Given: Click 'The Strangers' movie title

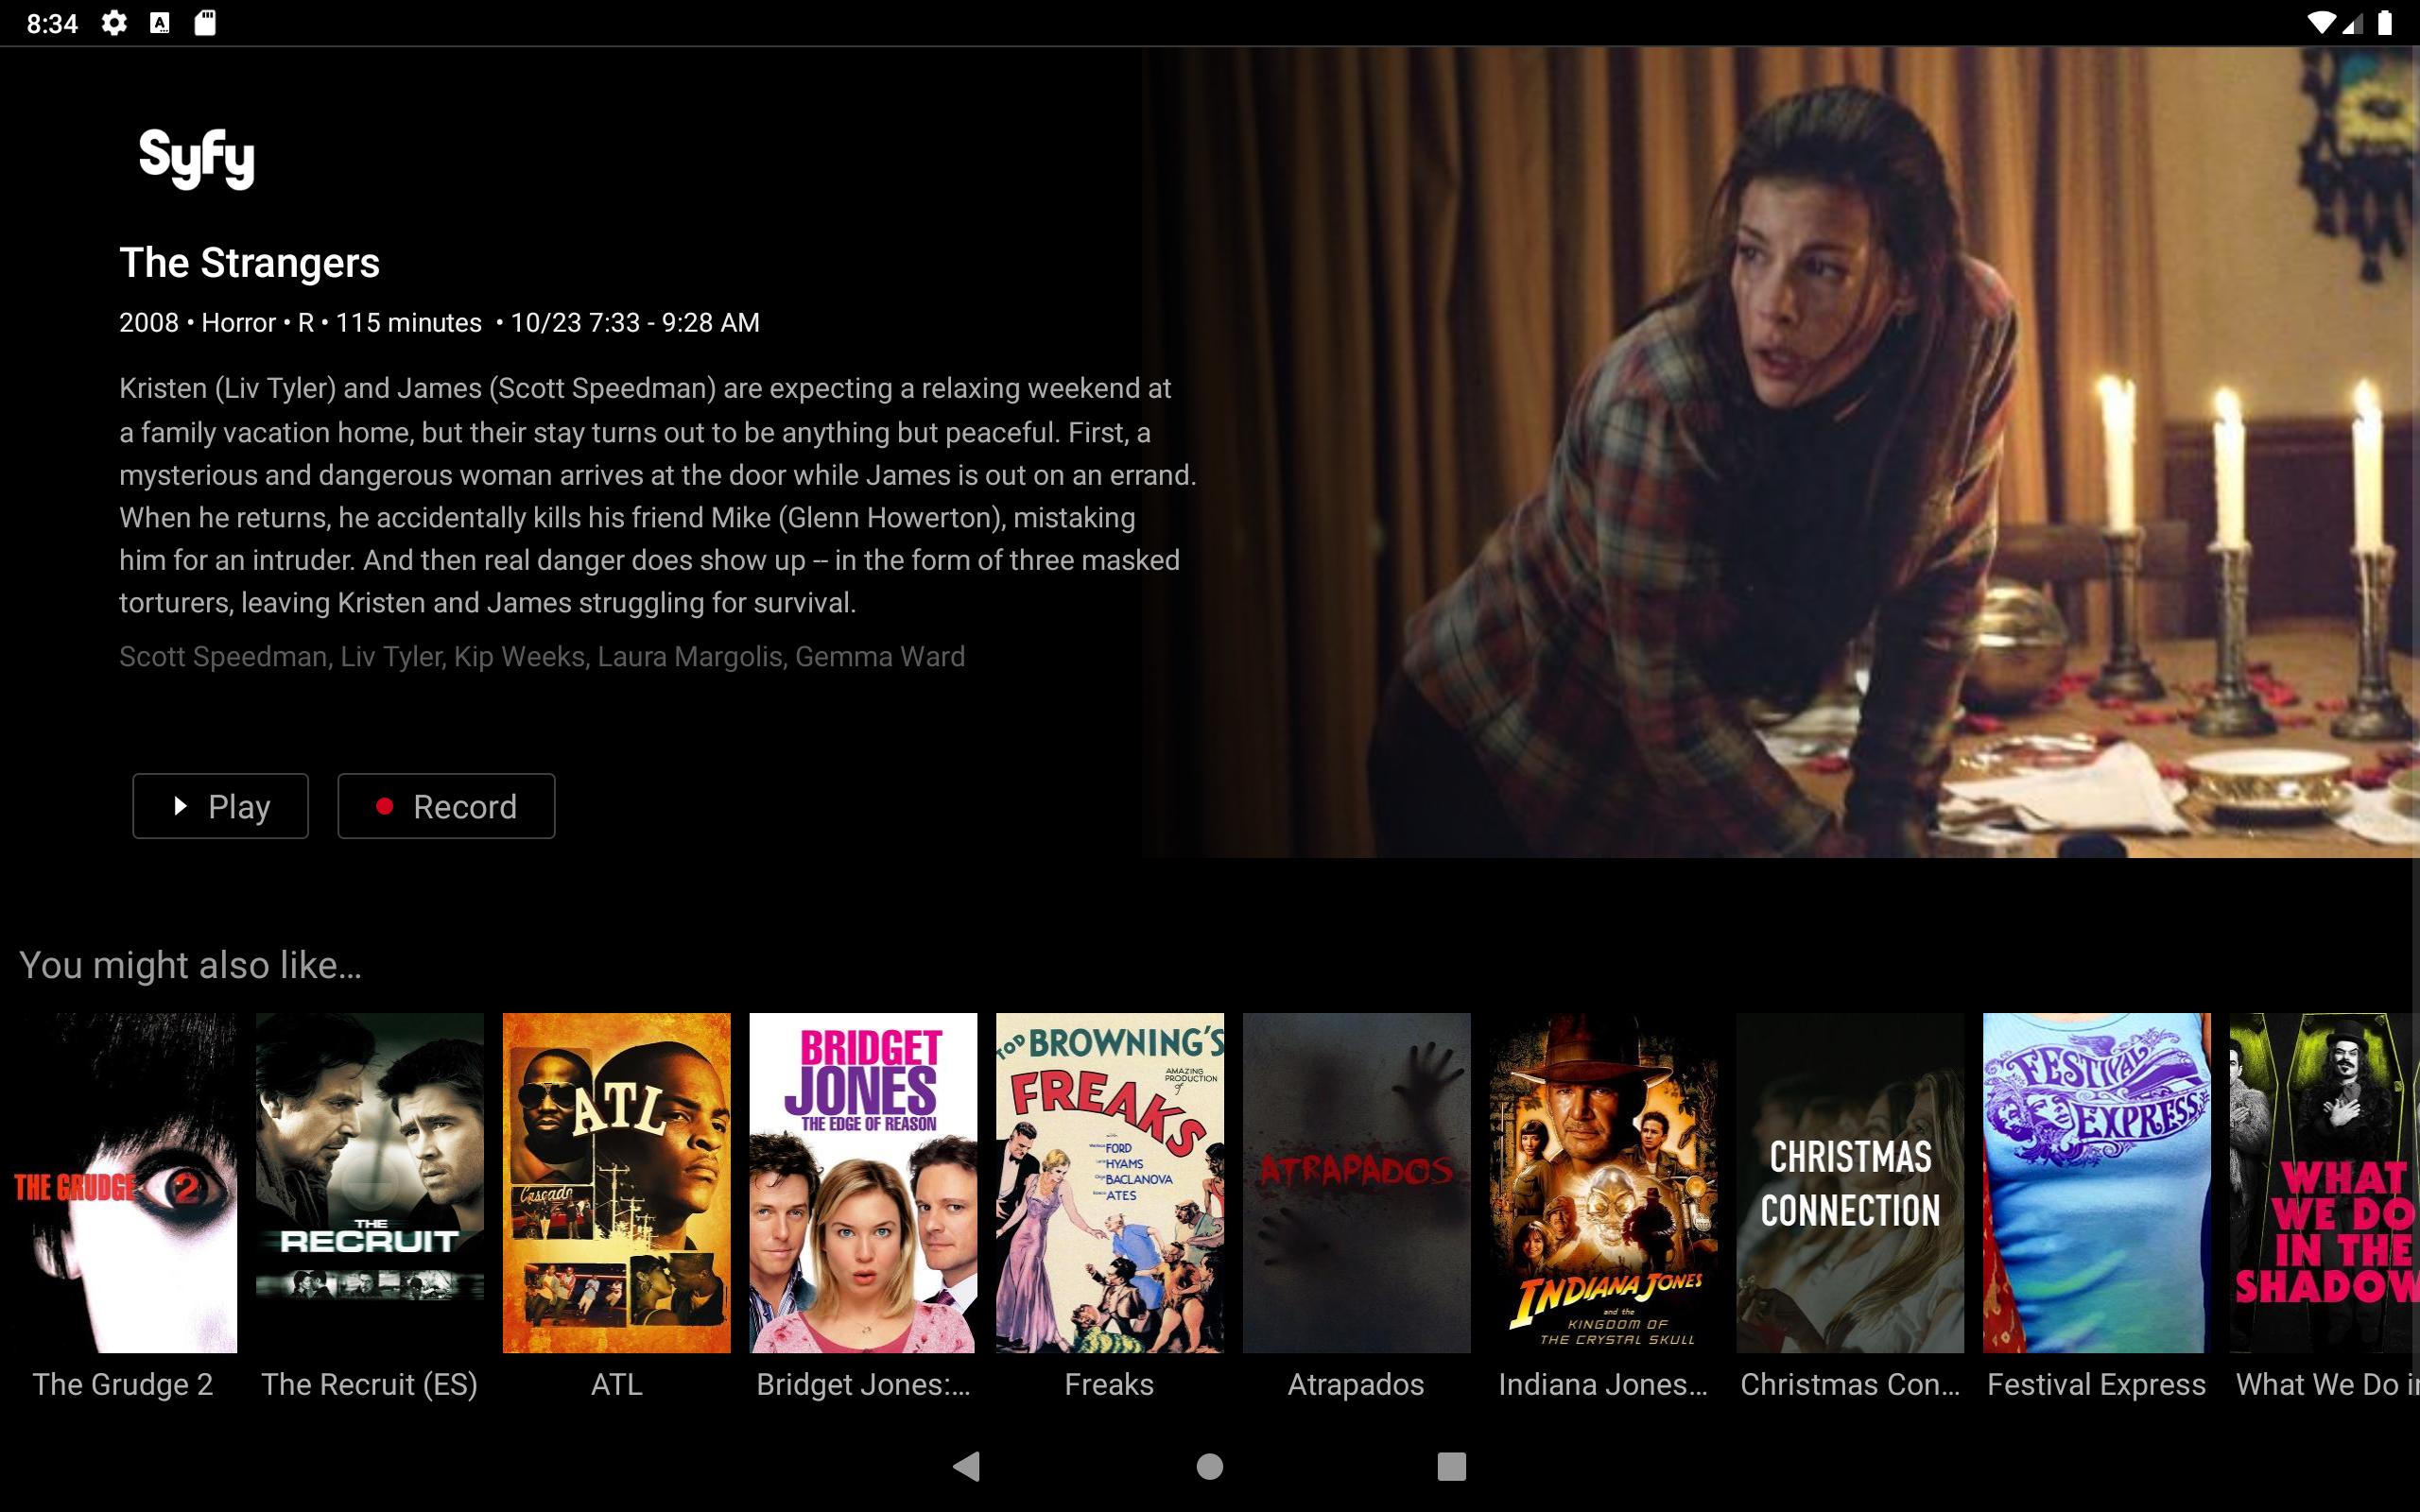Looking at the screenshot, I should click(250, 263).
